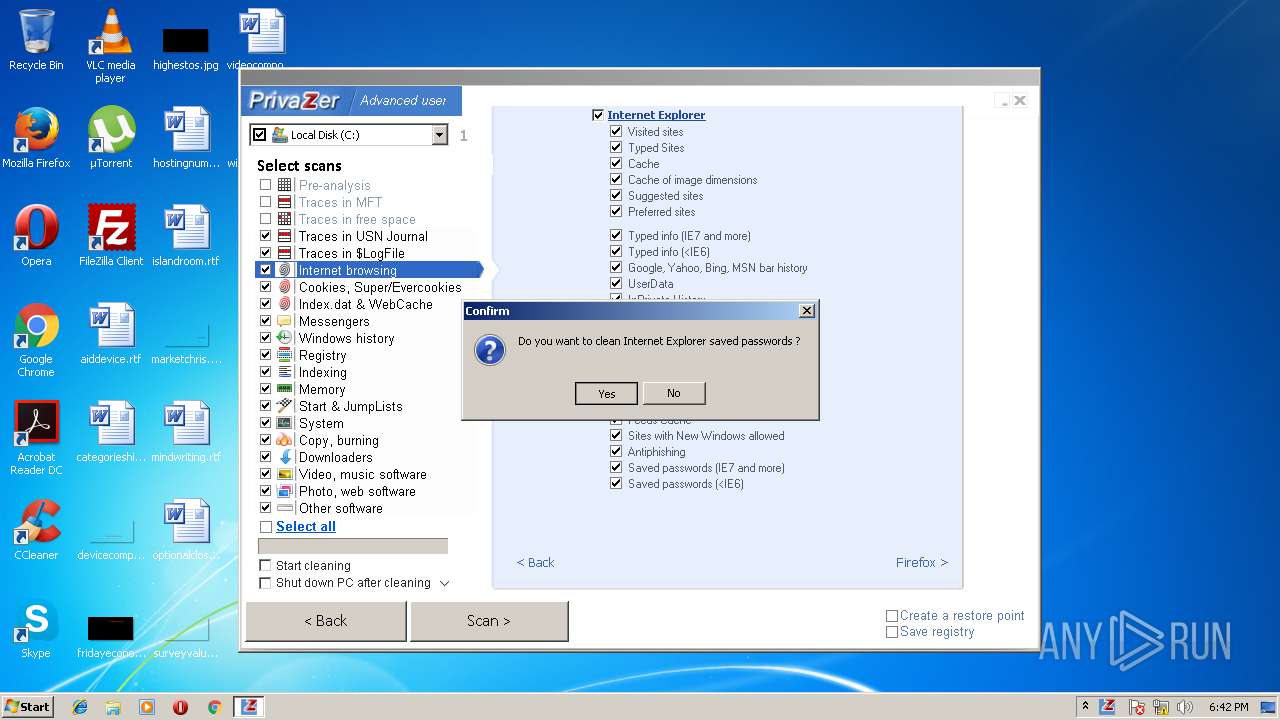The width and height of the screenshot is (1280, 720).
Task: Toggle the Typed Sites checkbox
Action: point(616,147)
